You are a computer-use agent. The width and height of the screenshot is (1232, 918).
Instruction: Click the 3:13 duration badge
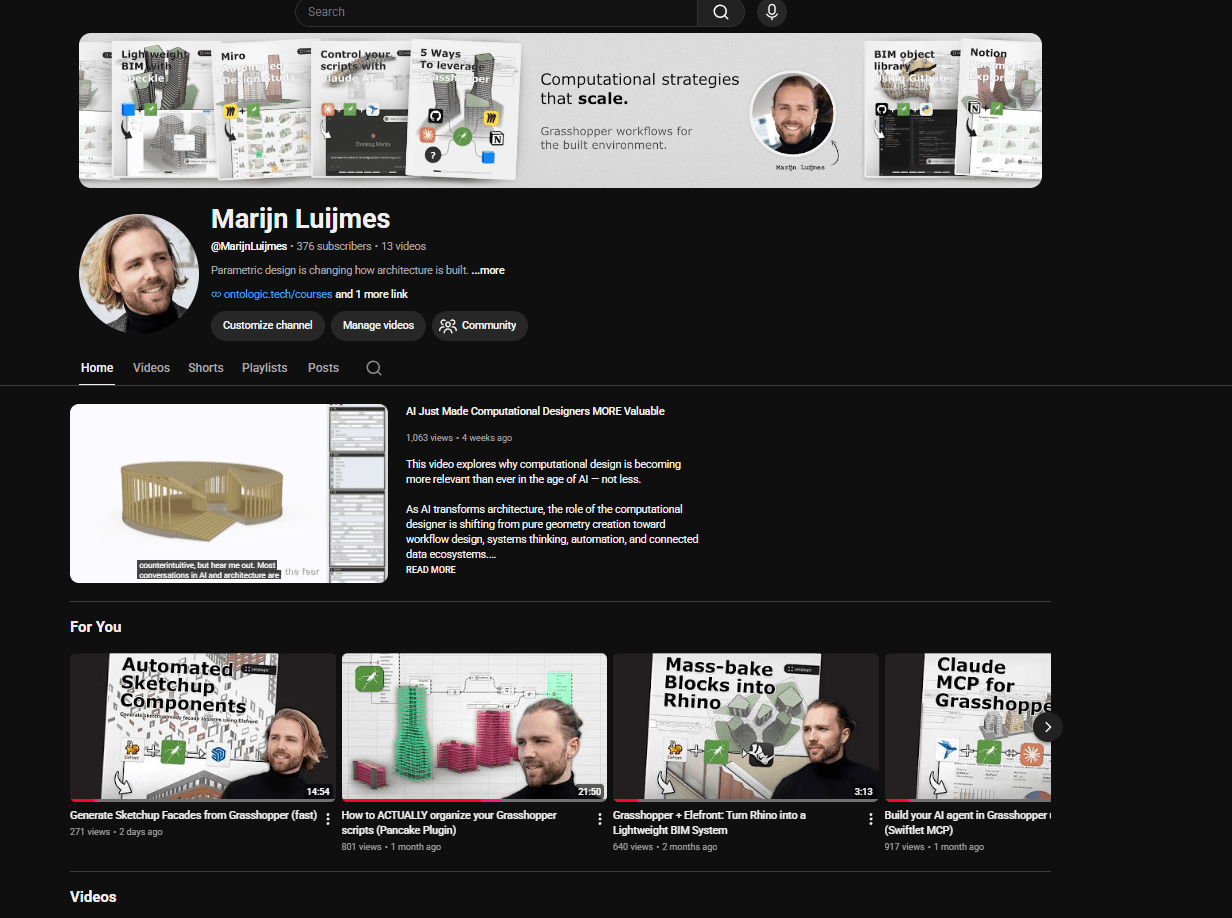pos(863,792)
